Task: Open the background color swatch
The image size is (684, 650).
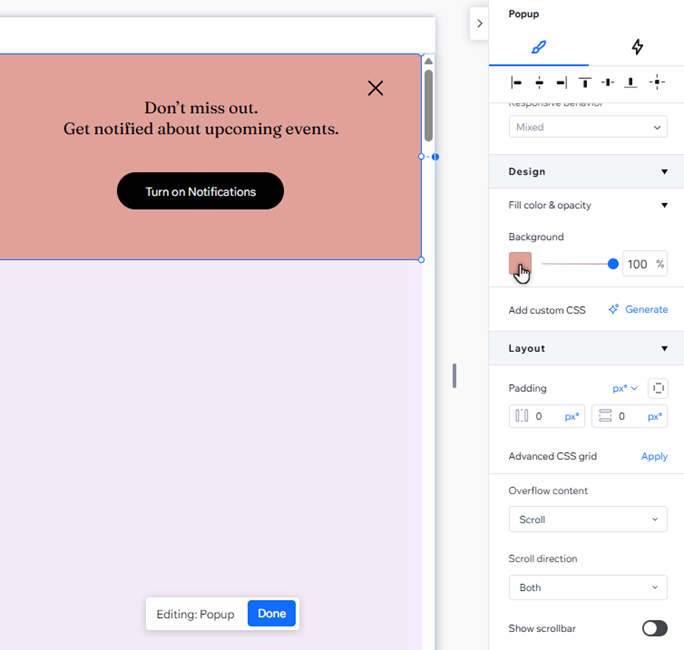Action: 520,263
